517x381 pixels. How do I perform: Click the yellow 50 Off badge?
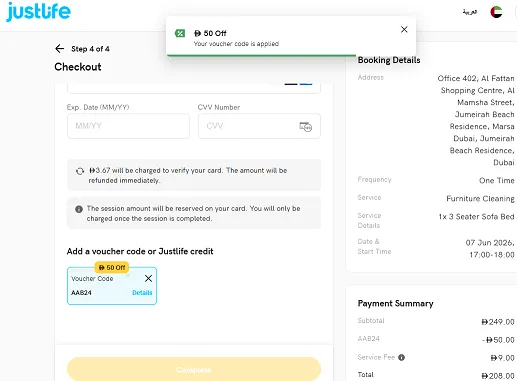(112, 267)
